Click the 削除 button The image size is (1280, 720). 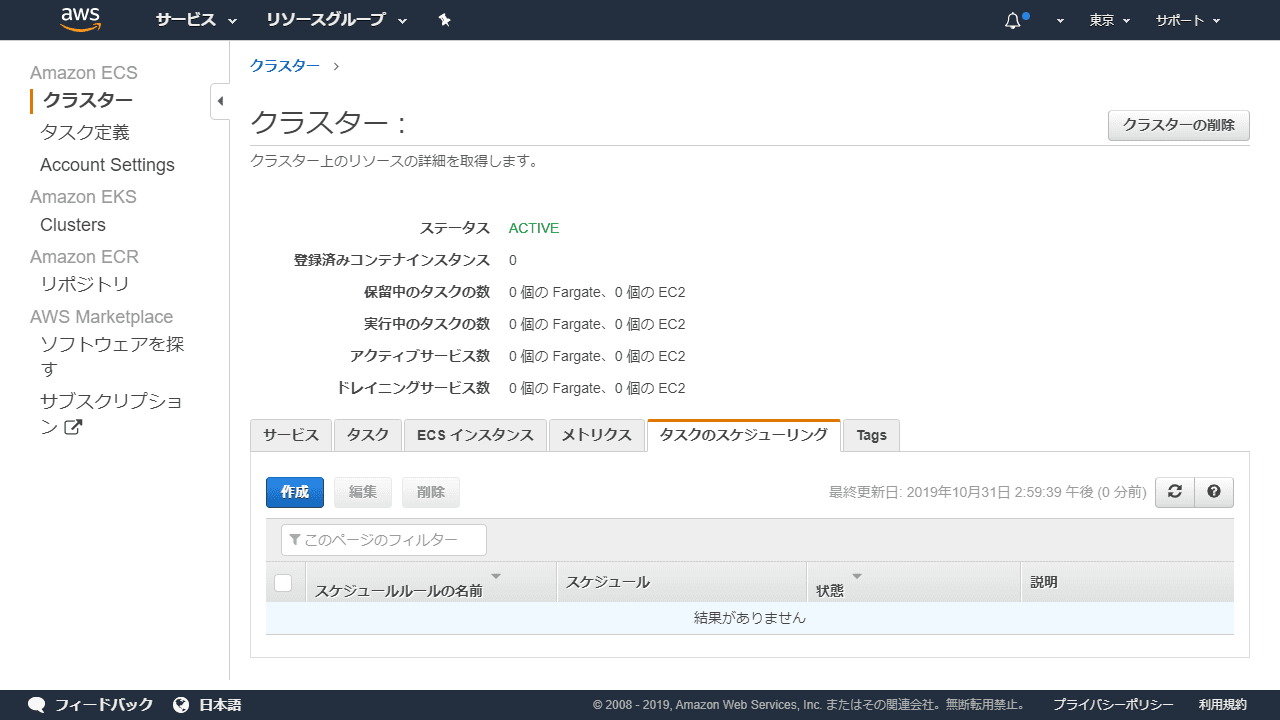[x=431, y=492]
